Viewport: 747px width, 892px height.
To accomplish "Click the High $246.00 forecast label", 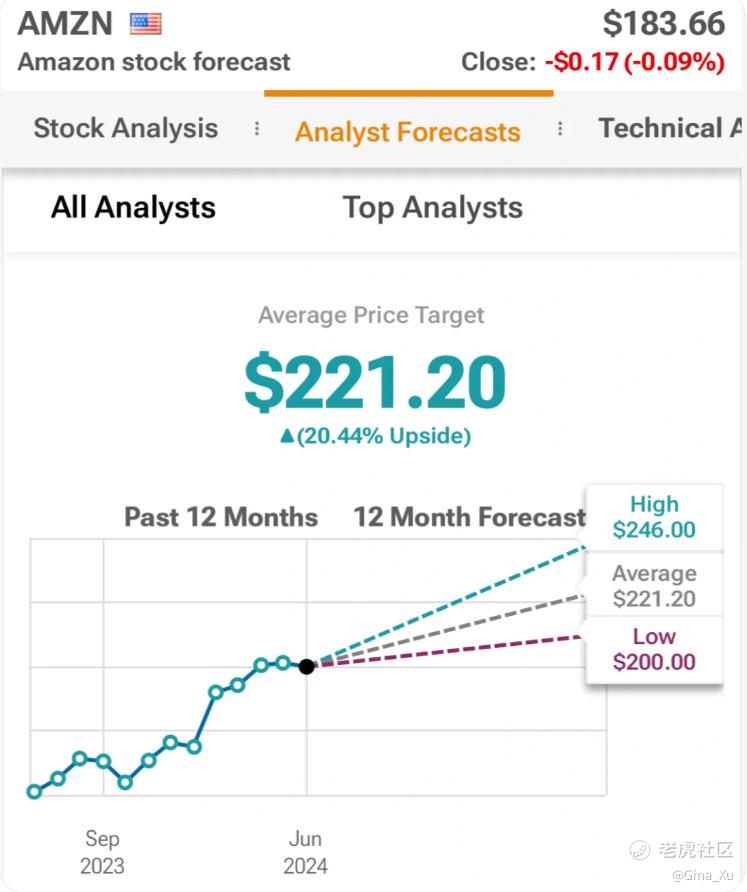I will (654, 517).
